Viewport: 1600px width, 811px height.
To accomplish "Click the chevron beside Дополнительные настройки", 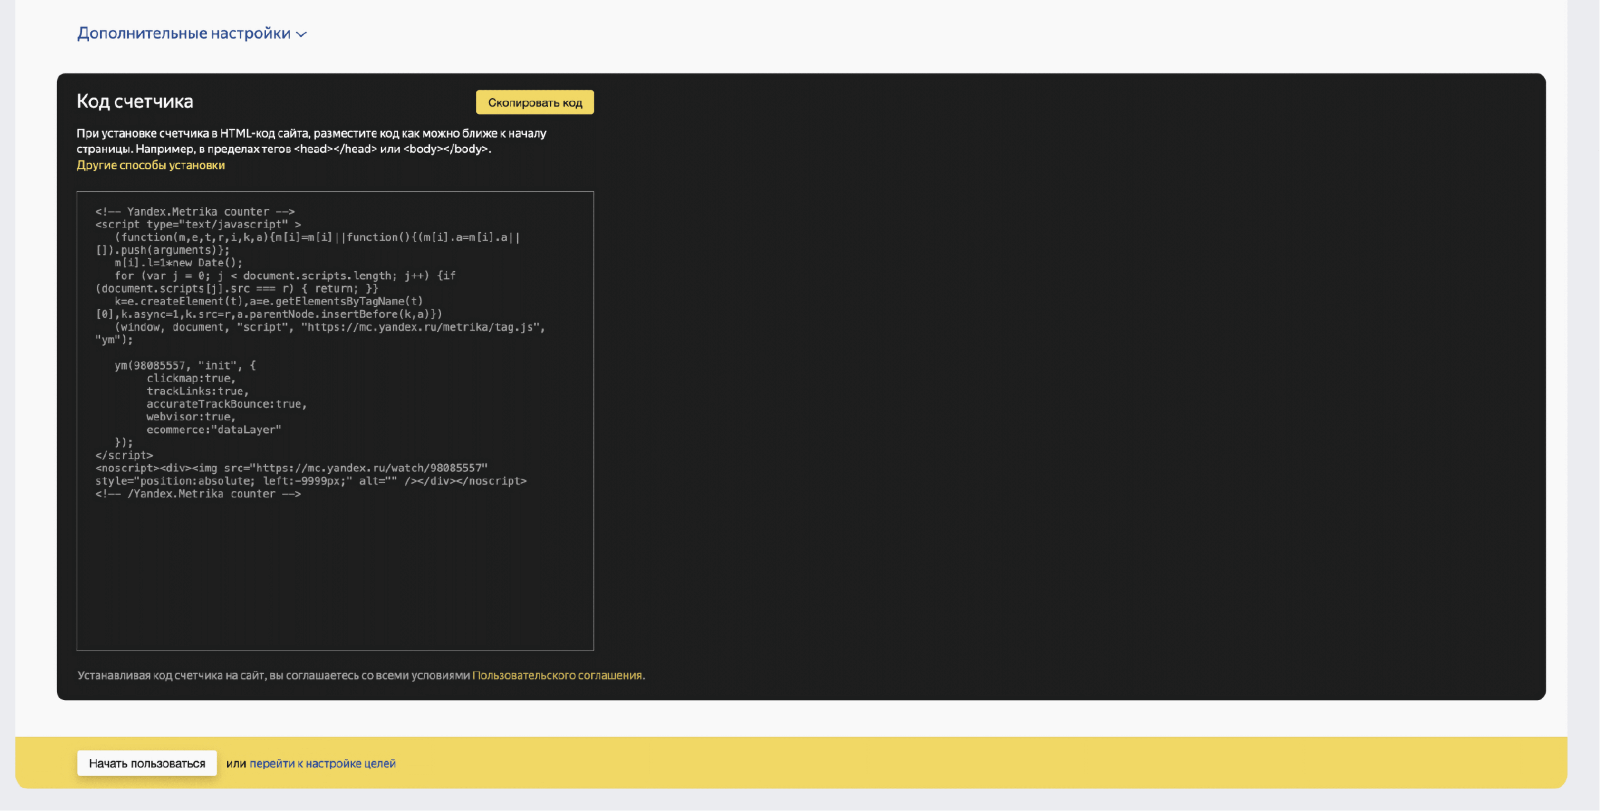I will (x=302, y=34).
